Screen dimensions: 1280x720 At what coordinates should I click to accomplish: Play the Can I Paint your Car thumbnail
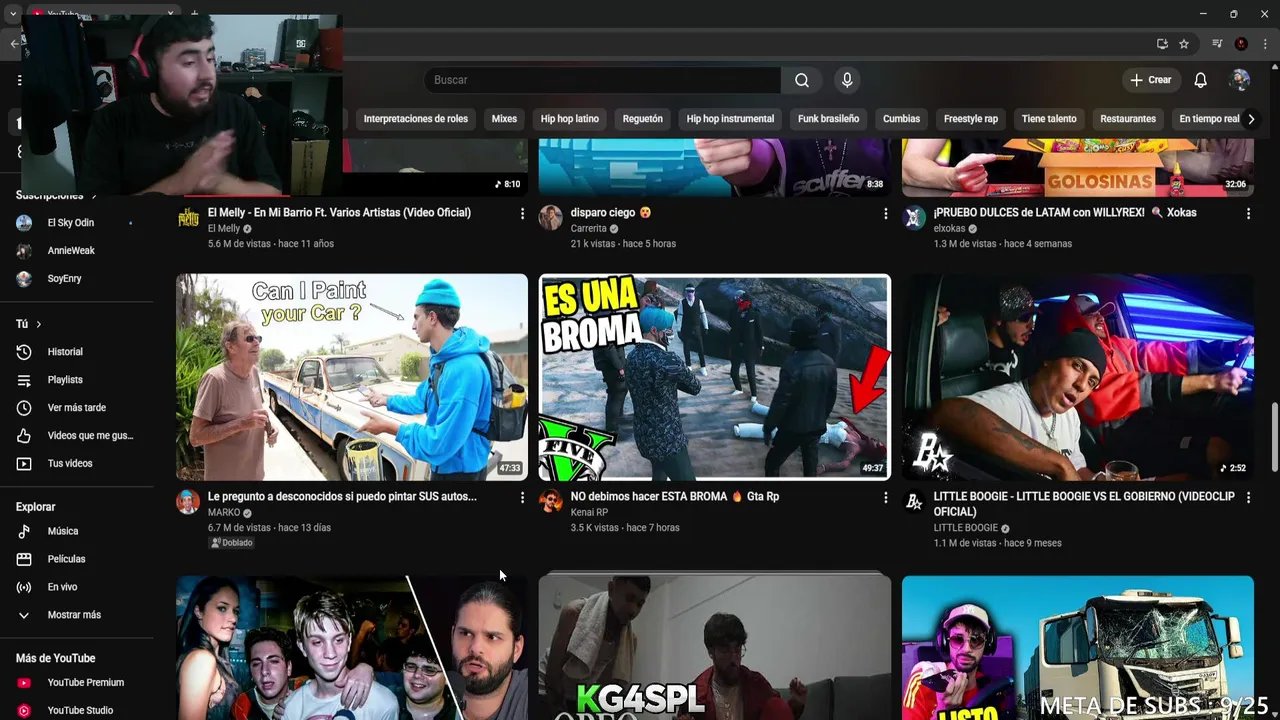pos(352,377)
